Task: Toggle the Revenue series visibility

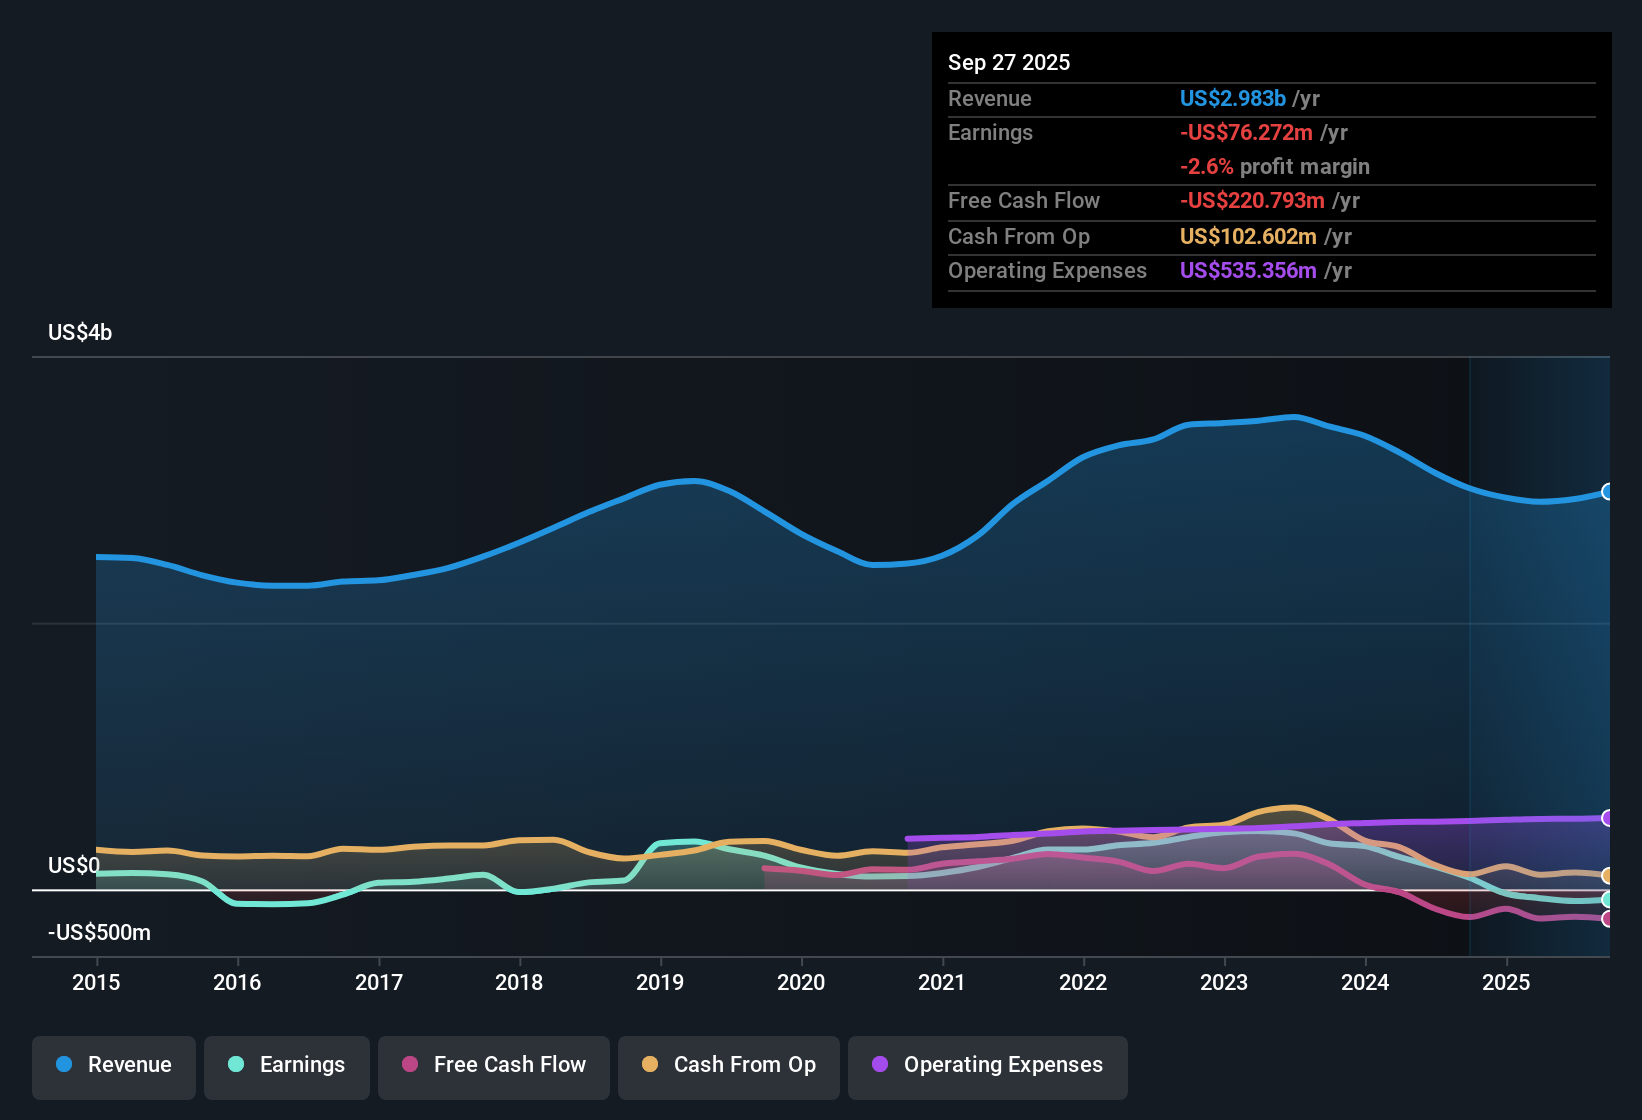Action: [x=113, y=1065]
